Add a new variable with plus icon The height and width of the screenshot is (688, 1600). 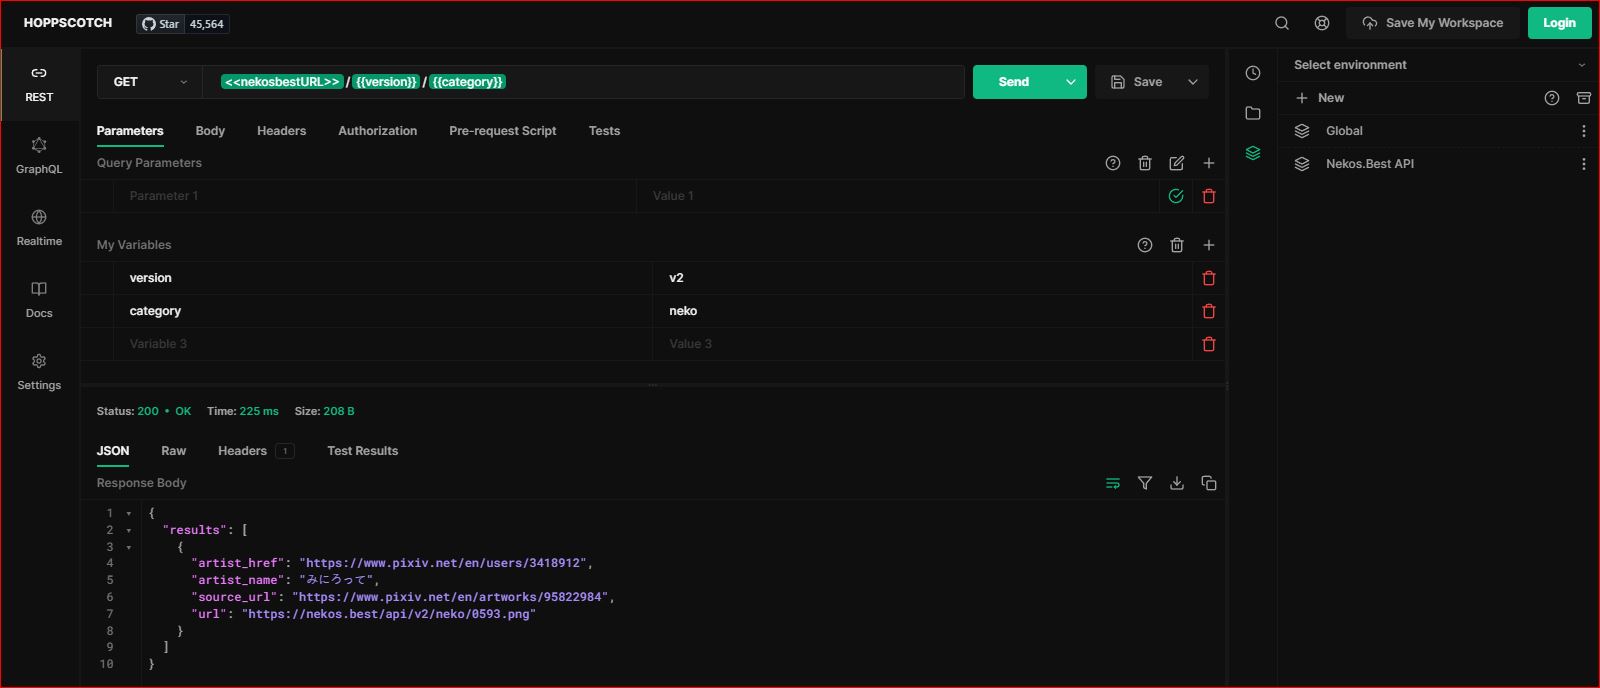[1209, 245]
